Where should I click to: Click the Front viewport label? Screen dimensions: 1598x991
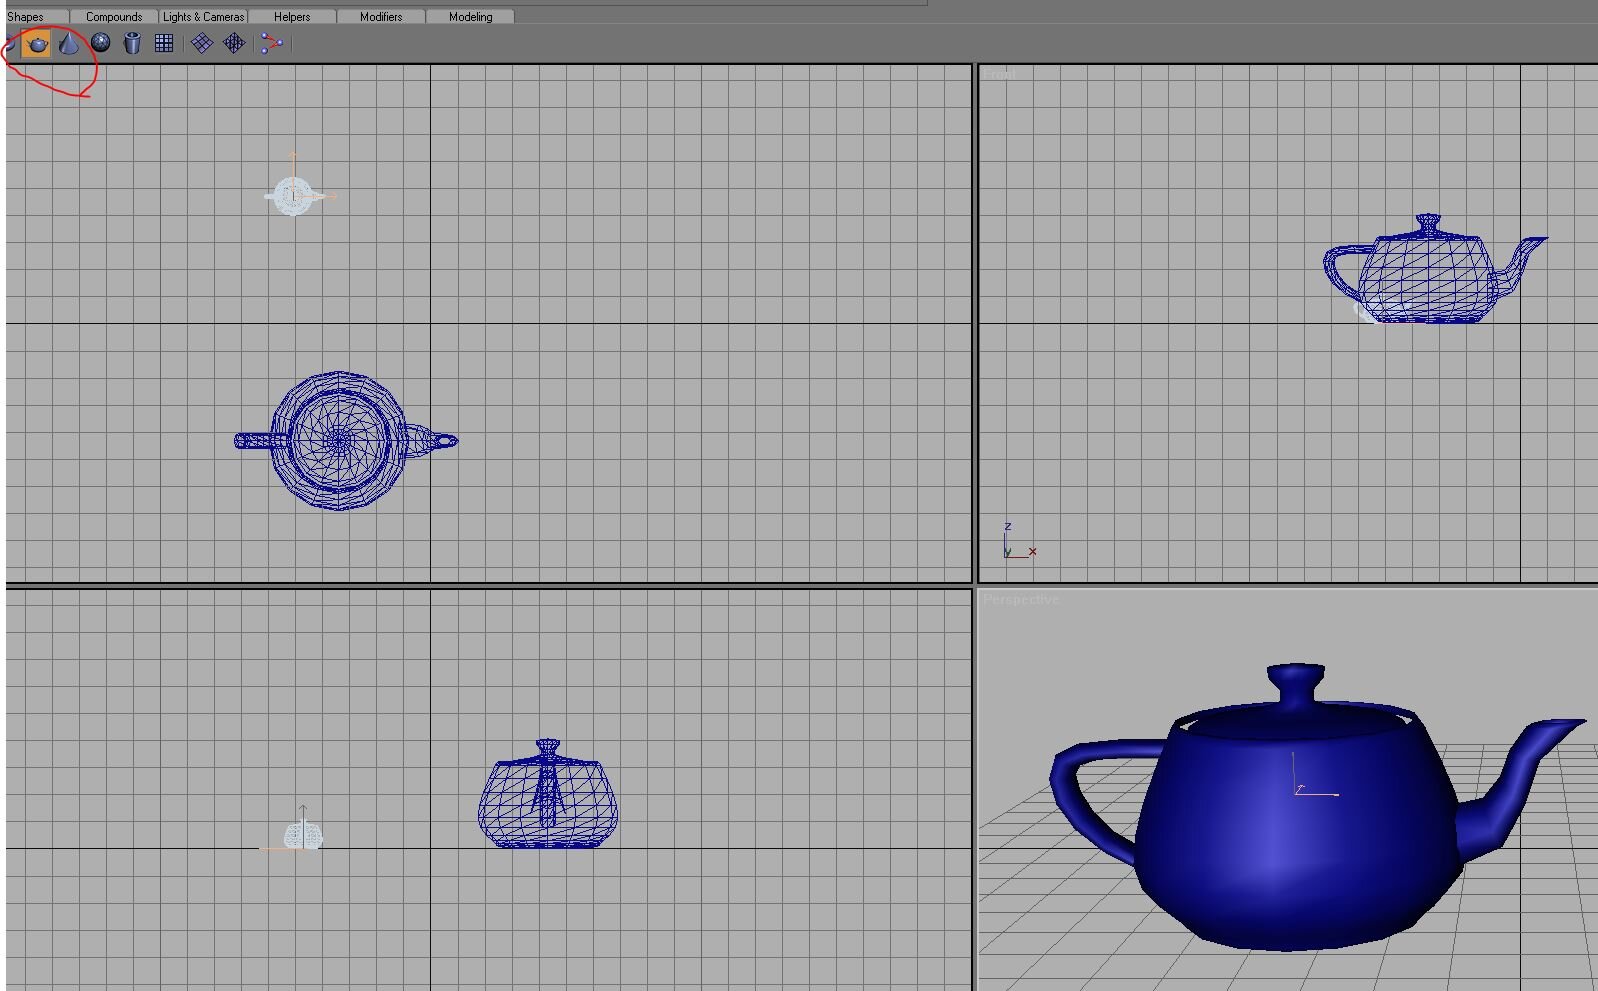click(x=999, y=75)
